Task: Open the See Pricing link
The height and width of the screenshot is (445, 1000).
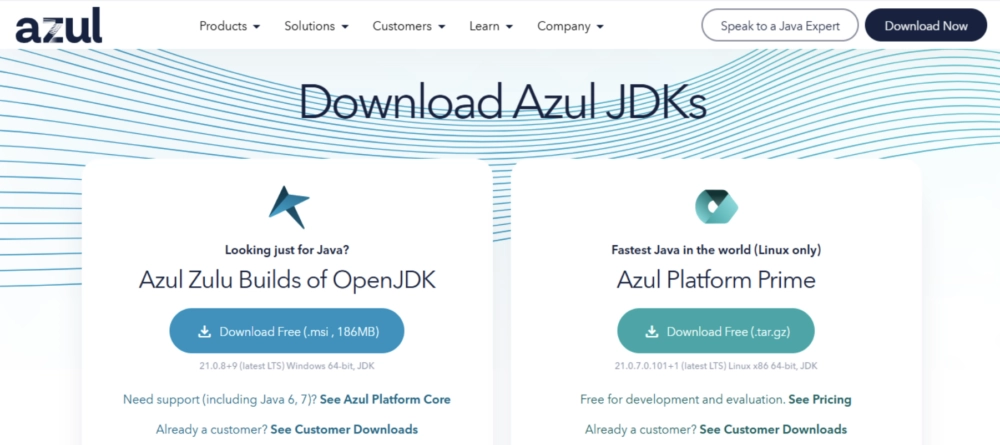Action: pos(820,400)
